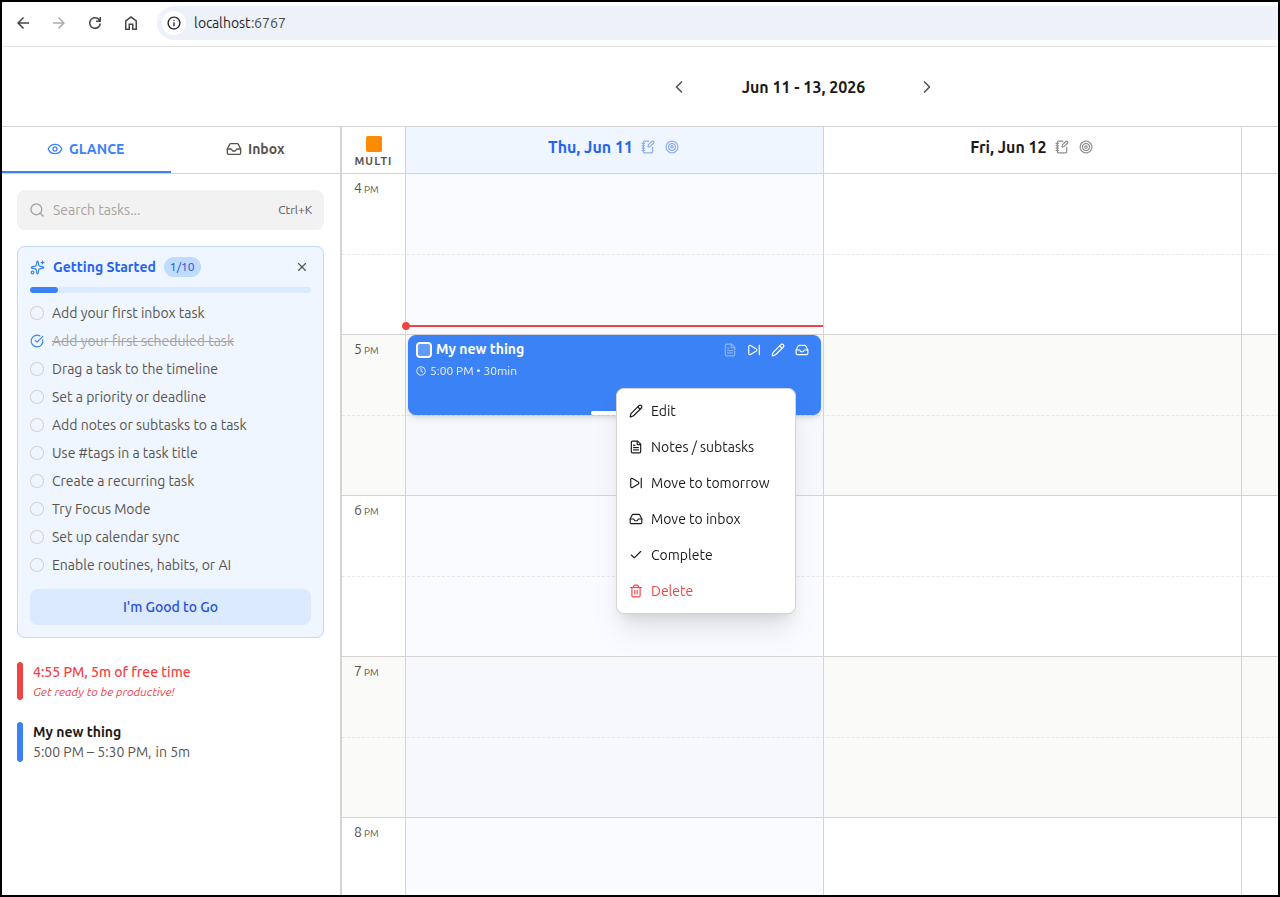1280x897 pixels.
Task: Click the Jun 11 - 13, 2026 date label
Action: (x=803, y=87)
